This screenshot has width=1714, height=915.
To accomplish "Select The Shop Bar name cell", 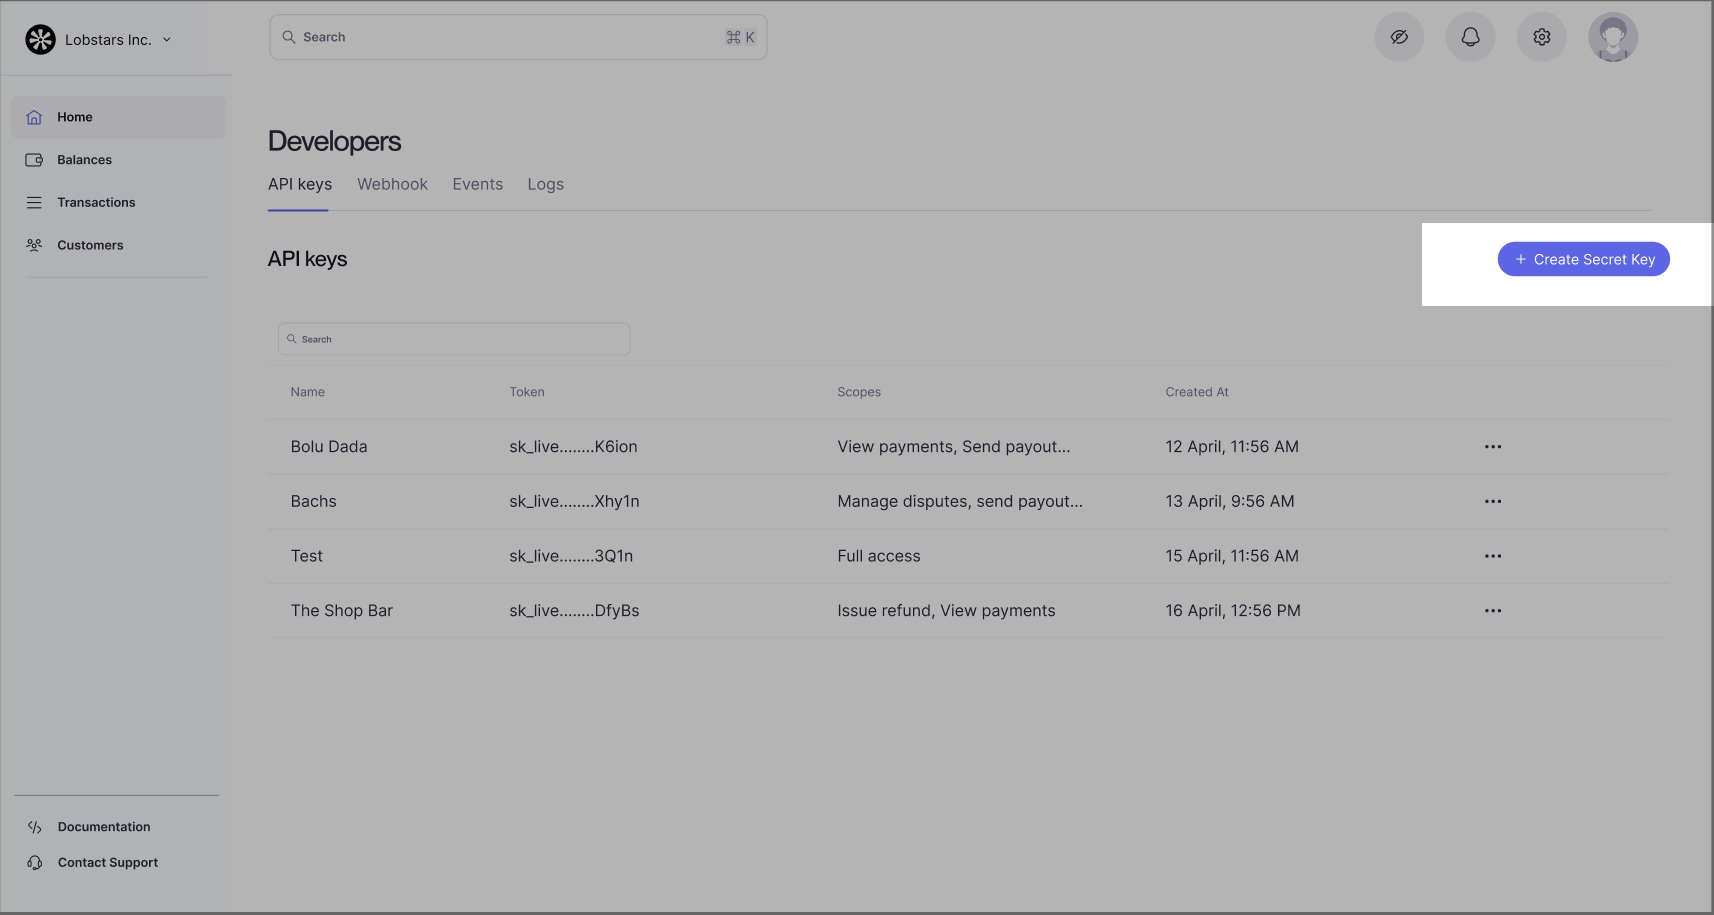I will (342, 611).
